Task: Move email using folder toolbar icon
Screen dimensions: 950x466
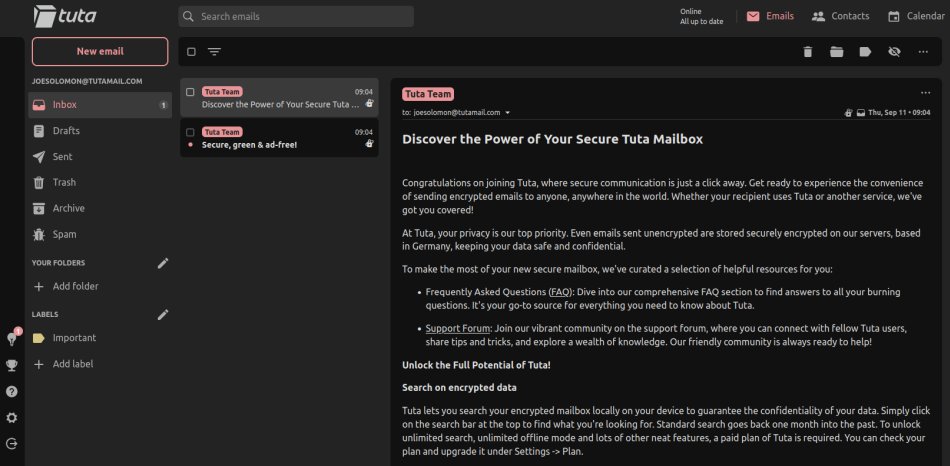Action: (836, 52)
